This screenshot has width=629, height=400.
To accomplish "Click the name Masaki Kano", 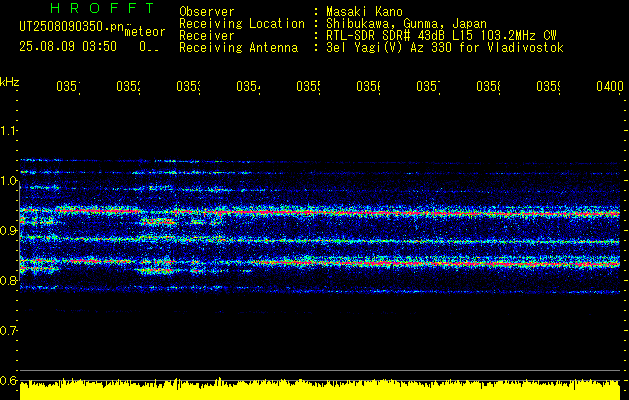I will (x=364, y=11).
